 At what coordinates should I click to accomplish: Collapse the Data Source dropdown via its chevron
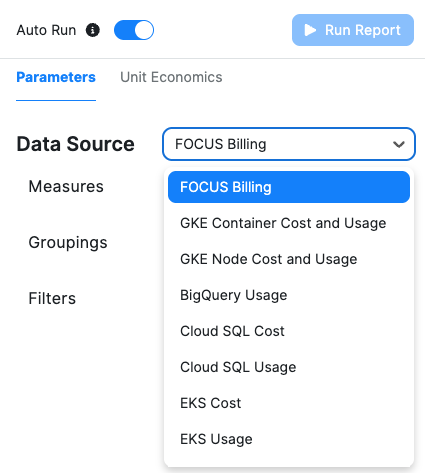399,144
